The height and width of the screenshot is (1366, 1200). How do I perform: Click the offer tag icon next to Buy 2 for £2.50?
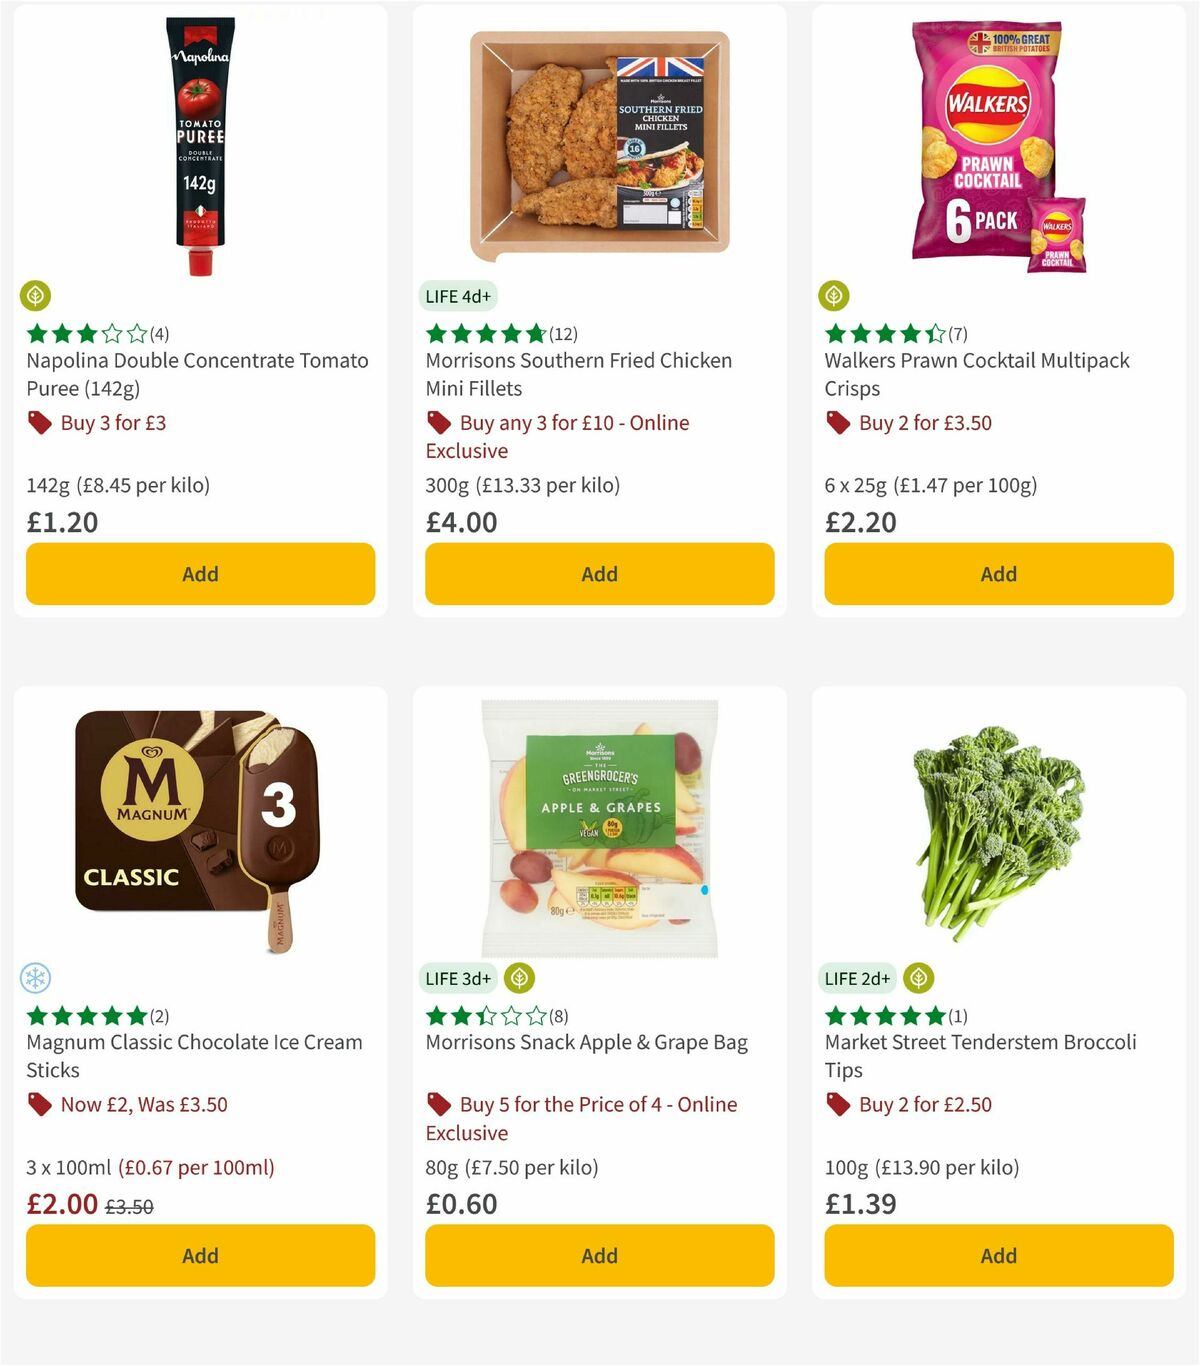pos(837,1105)
